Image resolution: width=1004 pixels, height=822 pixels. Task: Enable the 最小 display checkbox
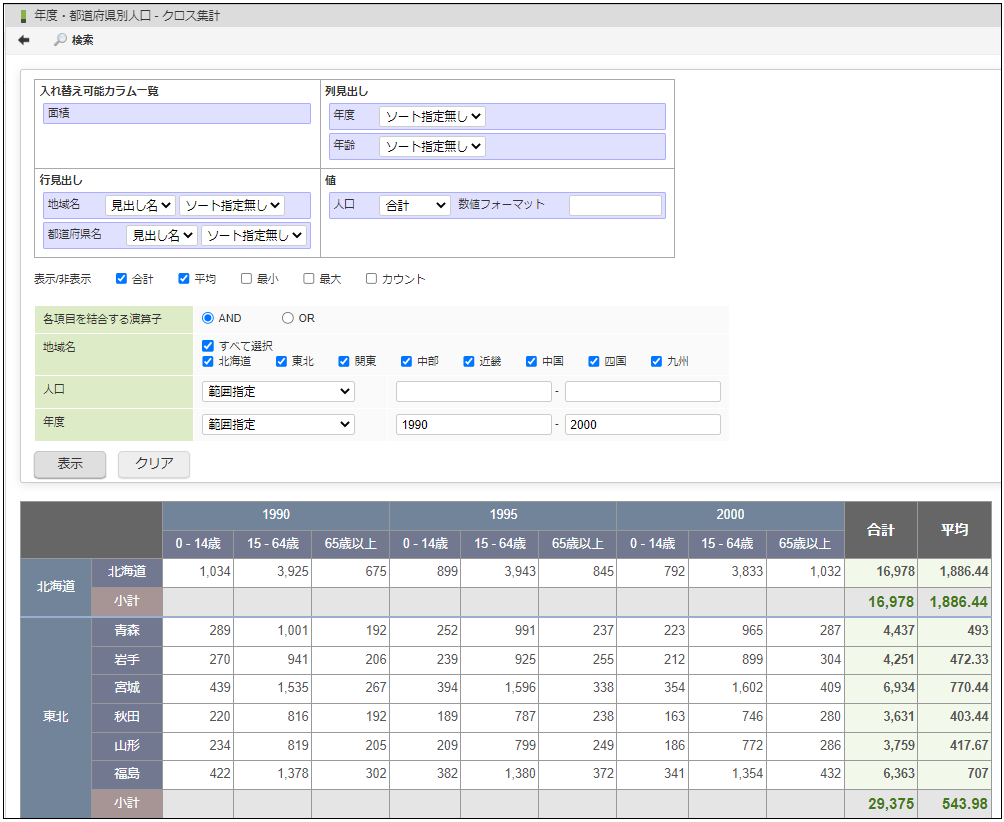246,278
